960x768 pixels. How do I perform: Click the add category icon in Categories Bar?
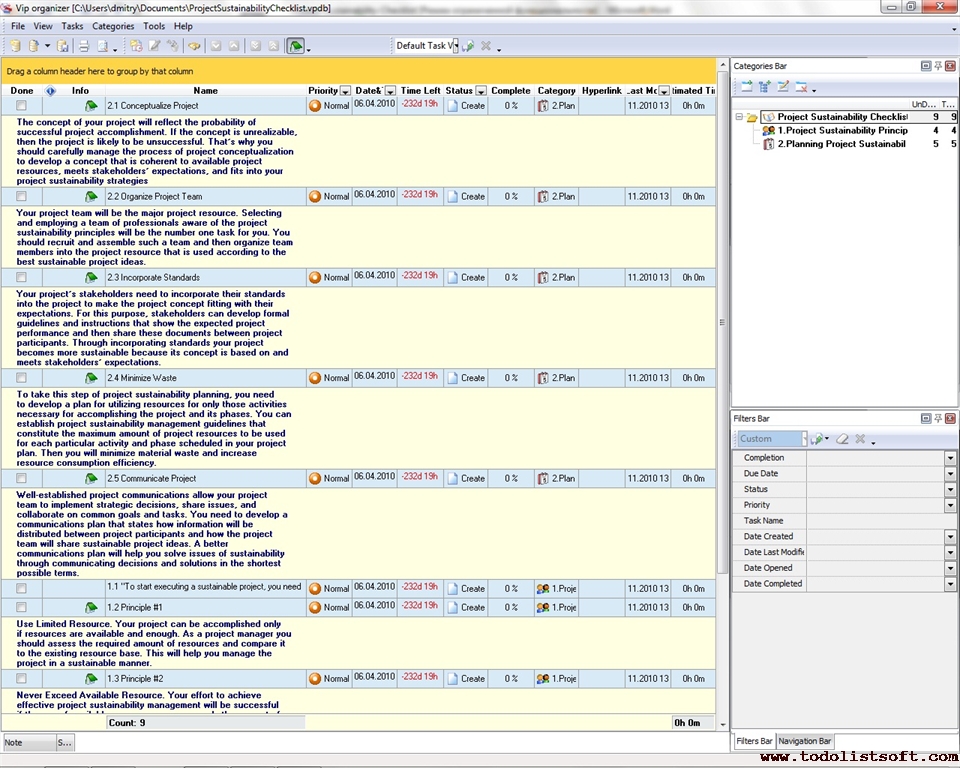click(746, 87)
